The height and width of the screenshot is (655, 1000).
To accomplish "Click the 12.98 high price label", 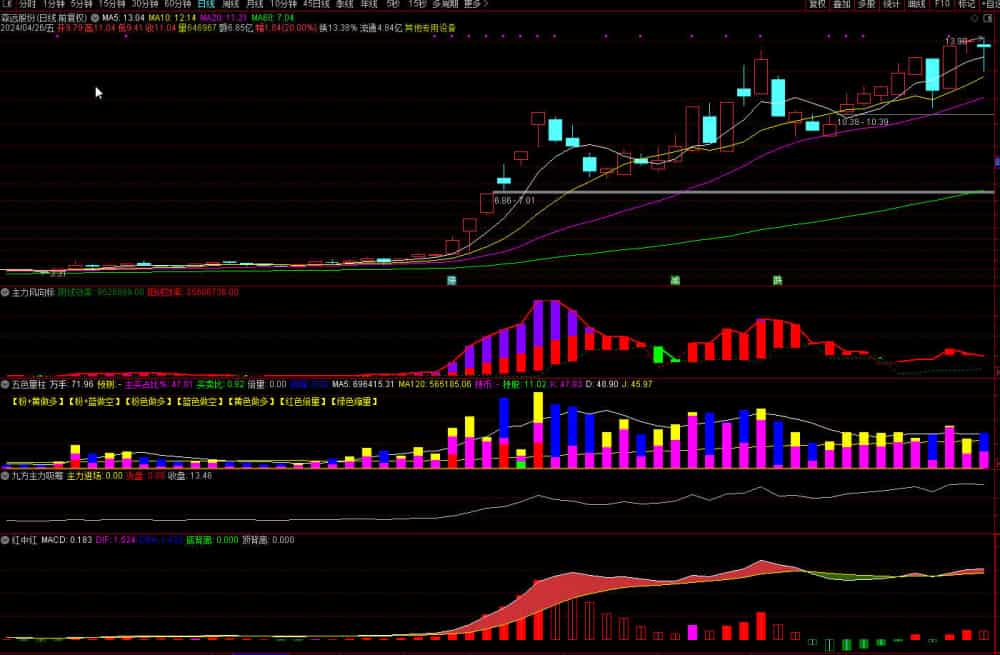I will coord(955,41).
